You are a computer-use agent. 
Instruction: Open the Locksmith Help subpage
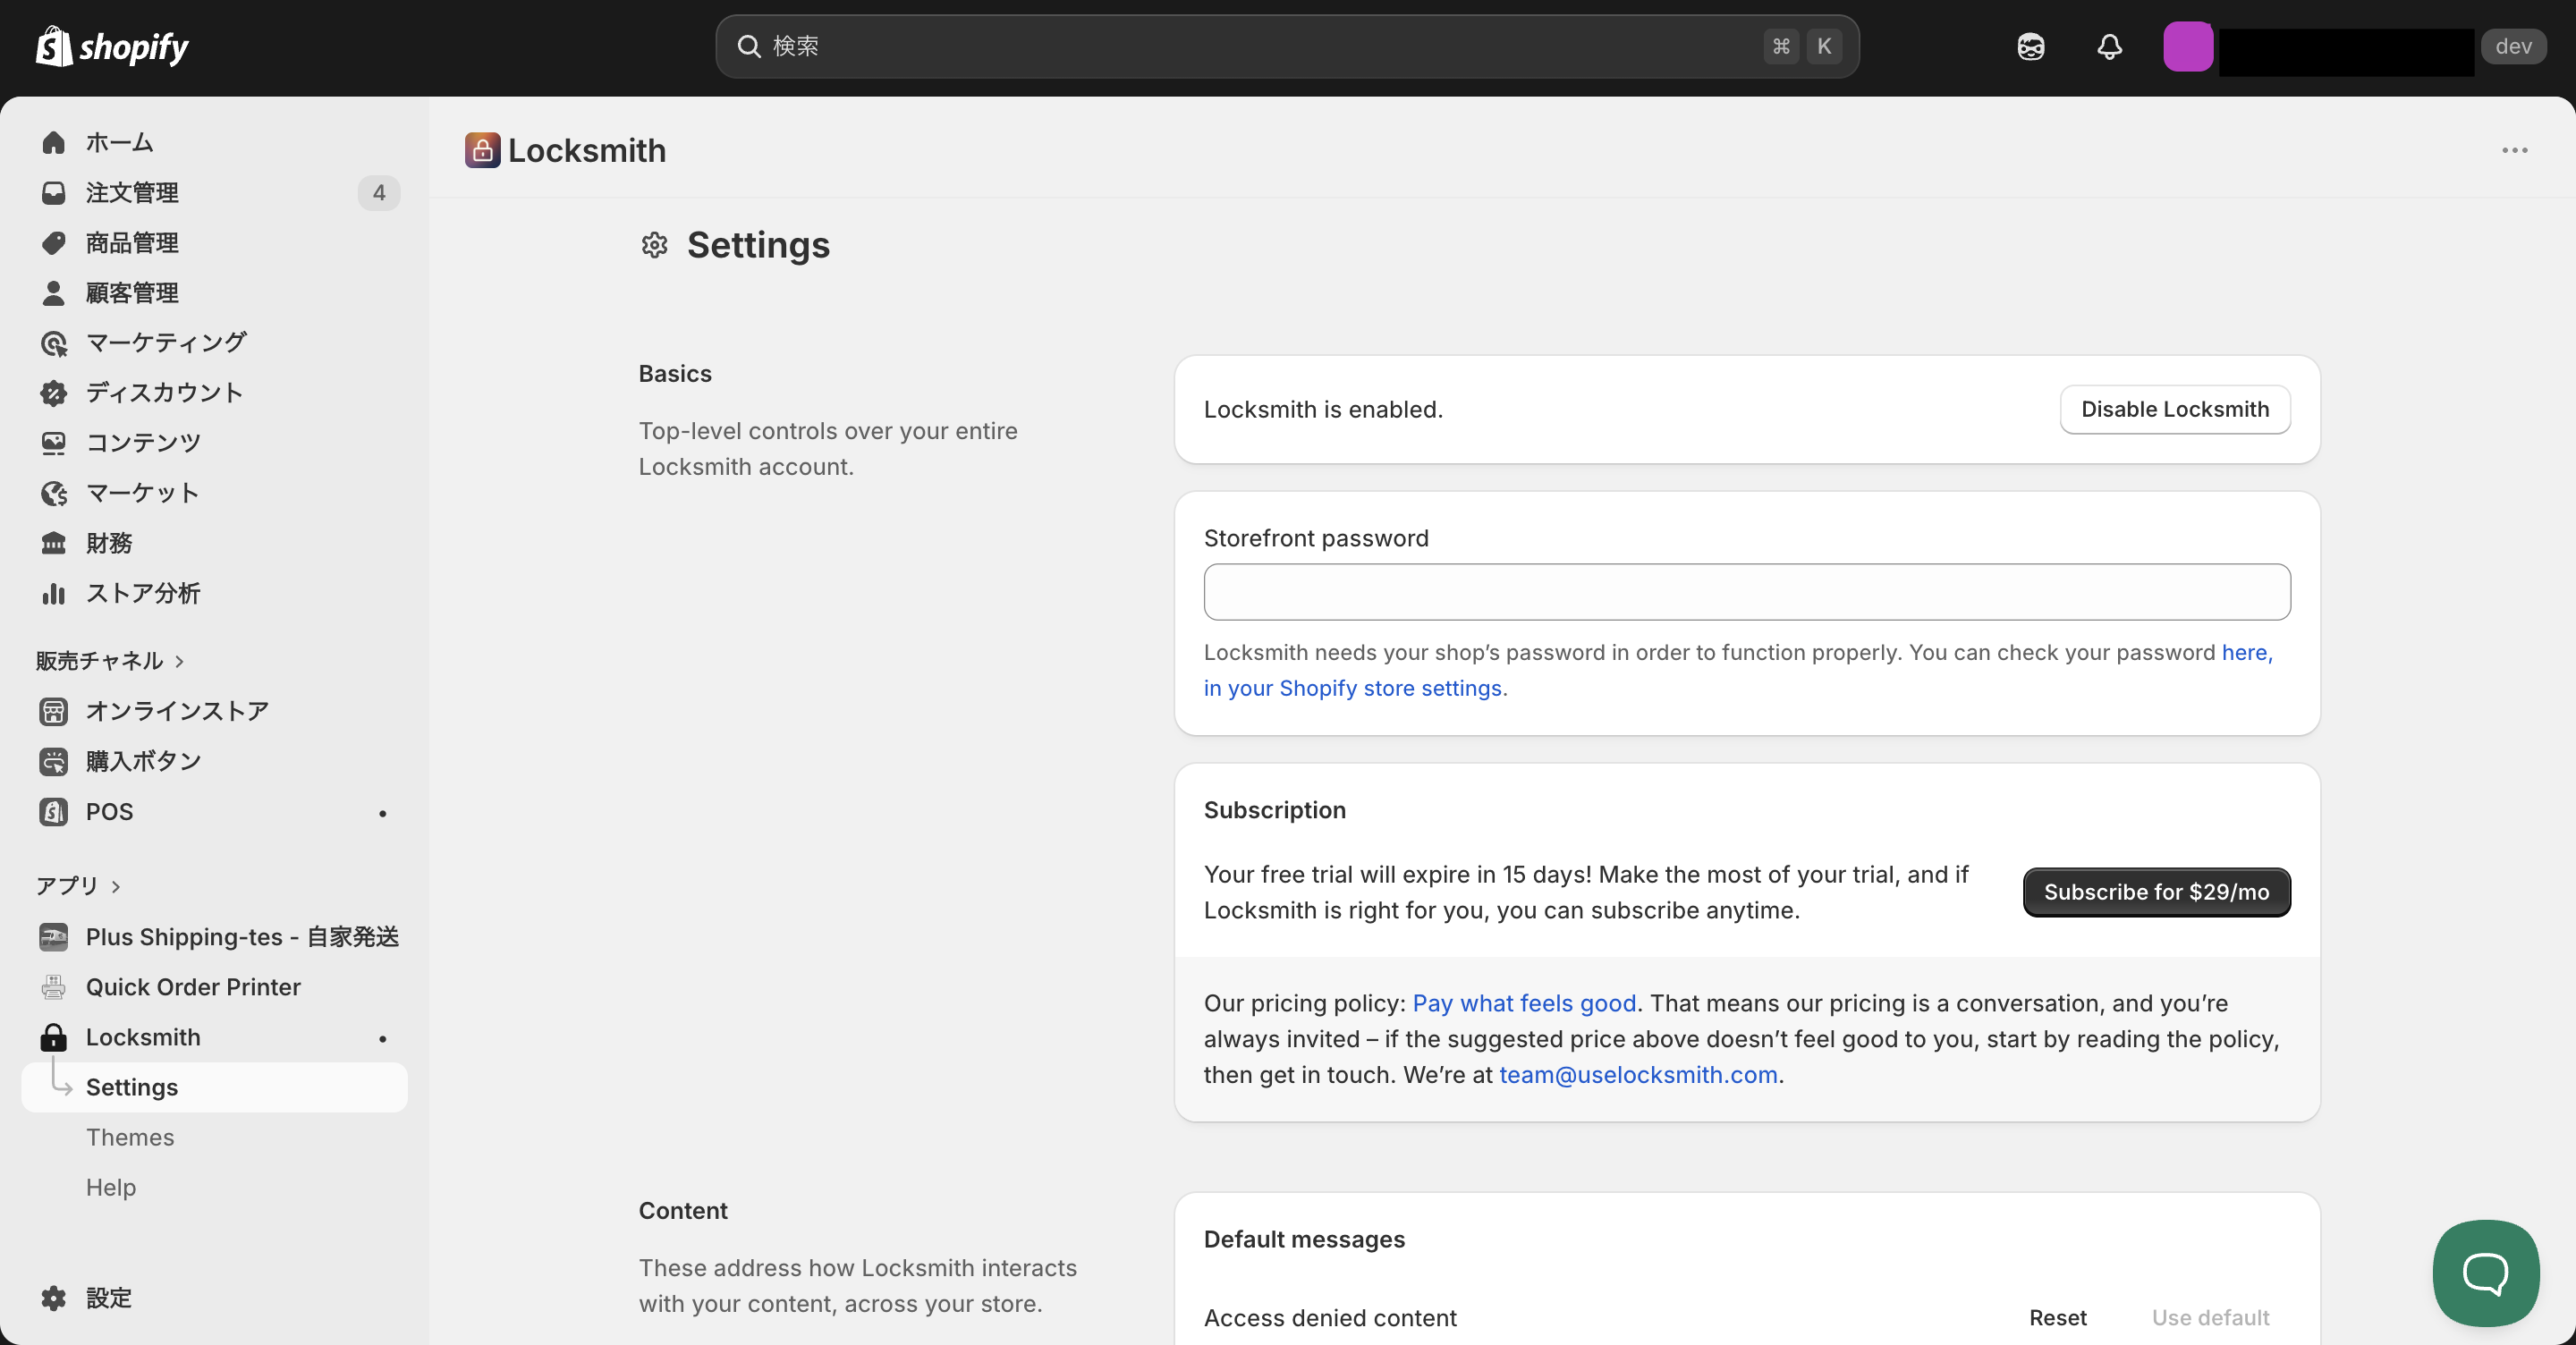pyautogui.click(x=111, y=1187)
